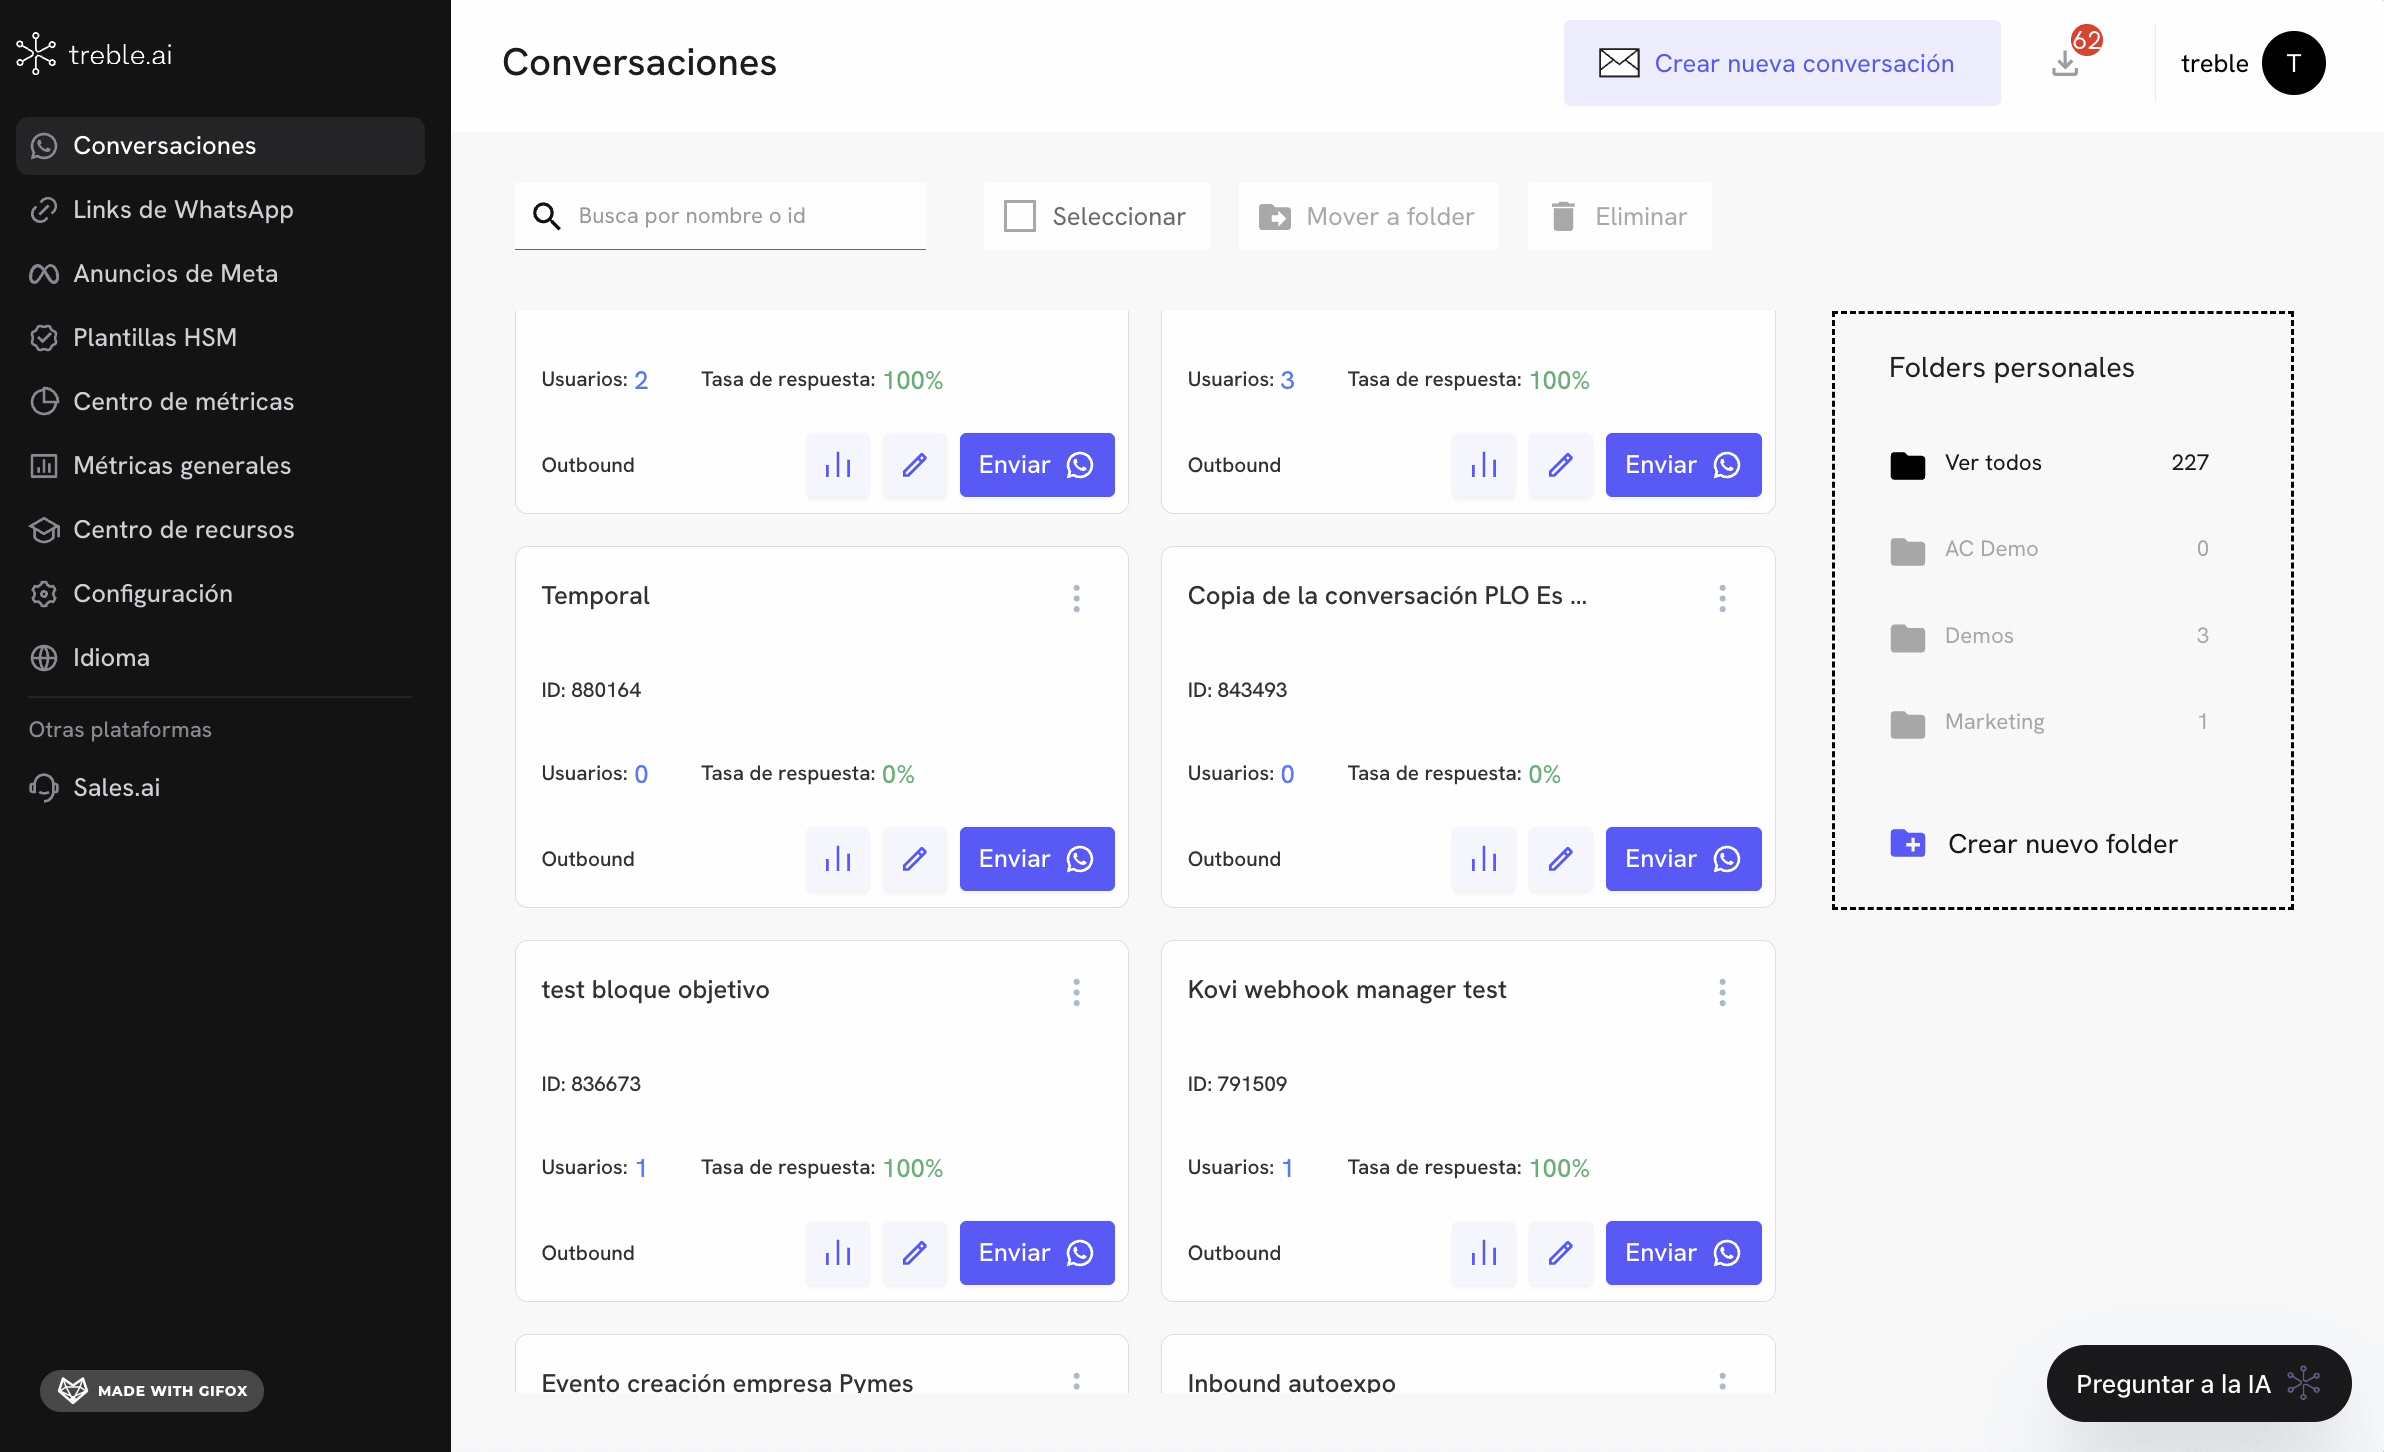This screenshot has width=2384, height=1452.
Task: Click the search magnifier icon
Action: pos(546,216)
